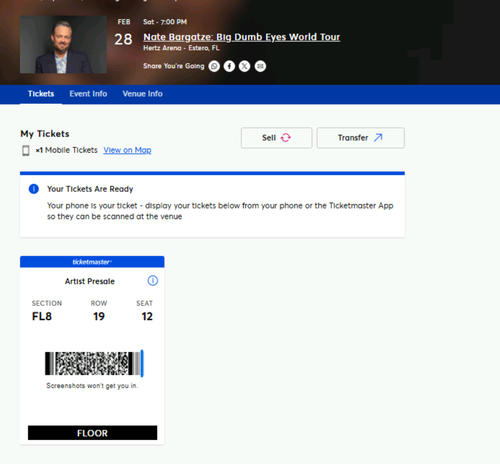Viewport: 500px width, 464px height.
Task: Click the 'Share You're Going' label
Action: coord(174,66)
